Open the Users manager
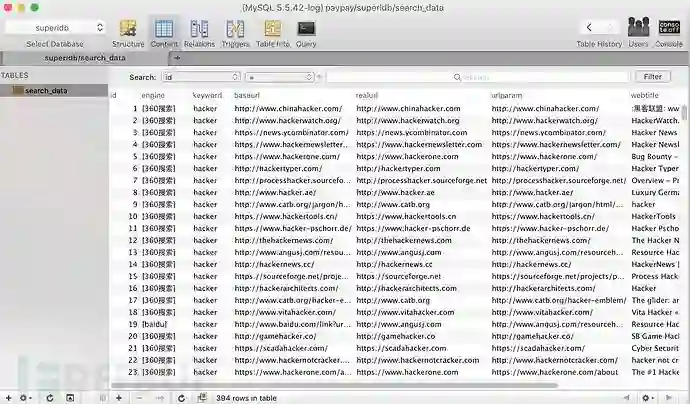Screen dimensions: 690x404 click(x=638, y=33)
